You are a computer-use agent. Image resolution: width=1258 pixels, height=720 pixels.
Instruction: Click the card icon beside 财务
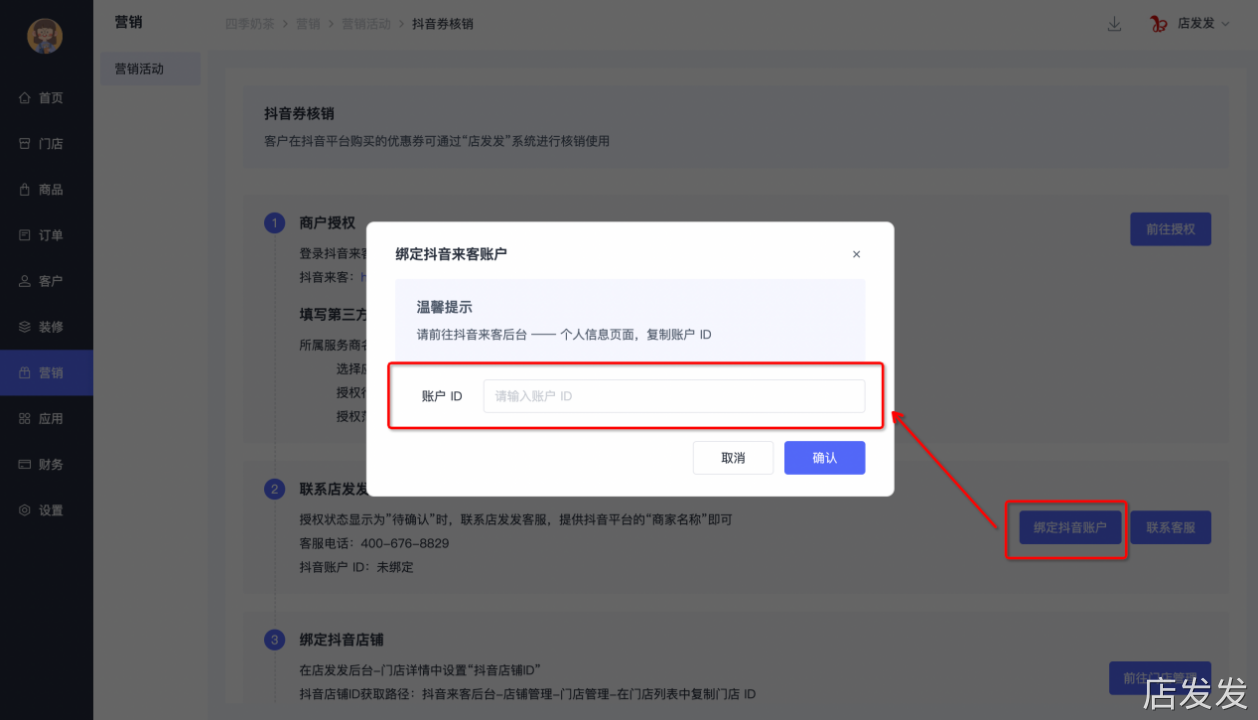[x=25, y=465]
